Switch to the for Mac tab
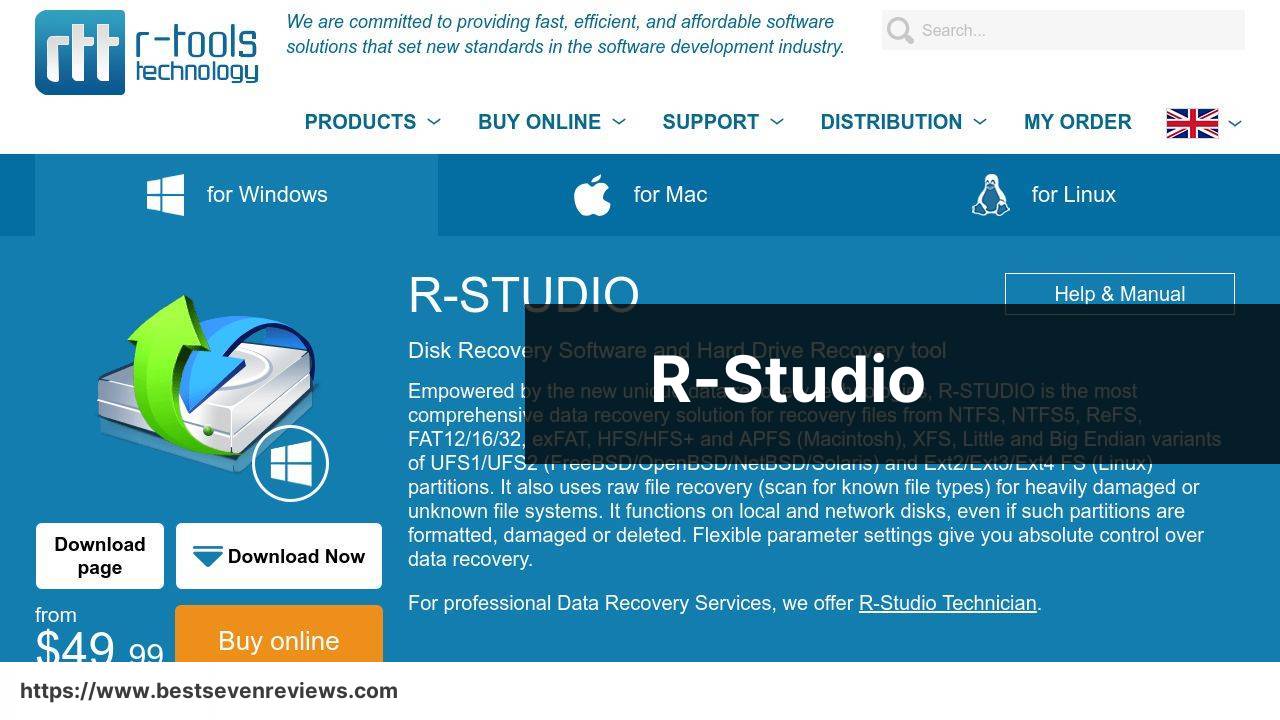The height and width of the screenshot is (720, 1280). [640, 195]
